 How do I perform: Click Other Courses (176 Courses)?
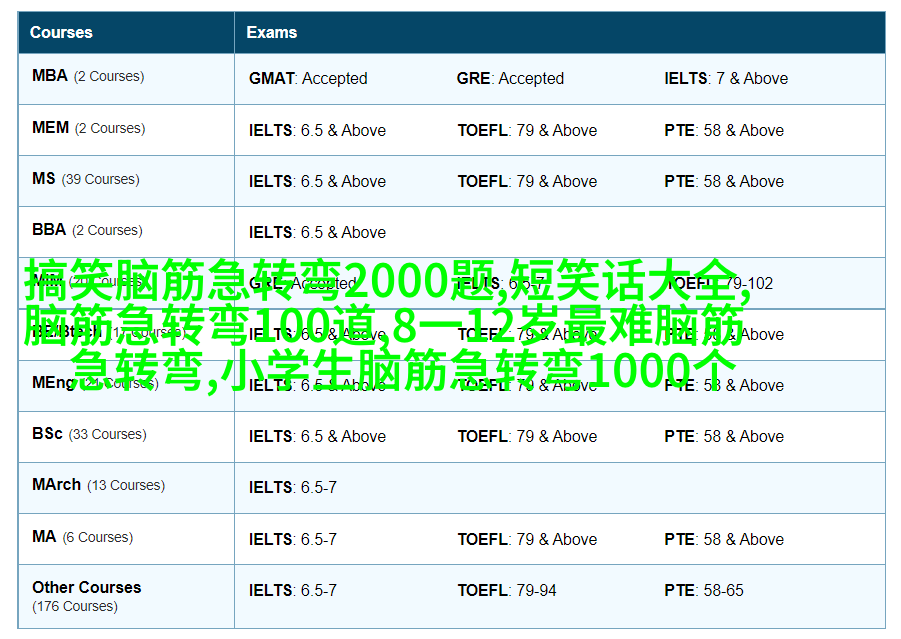86,588
